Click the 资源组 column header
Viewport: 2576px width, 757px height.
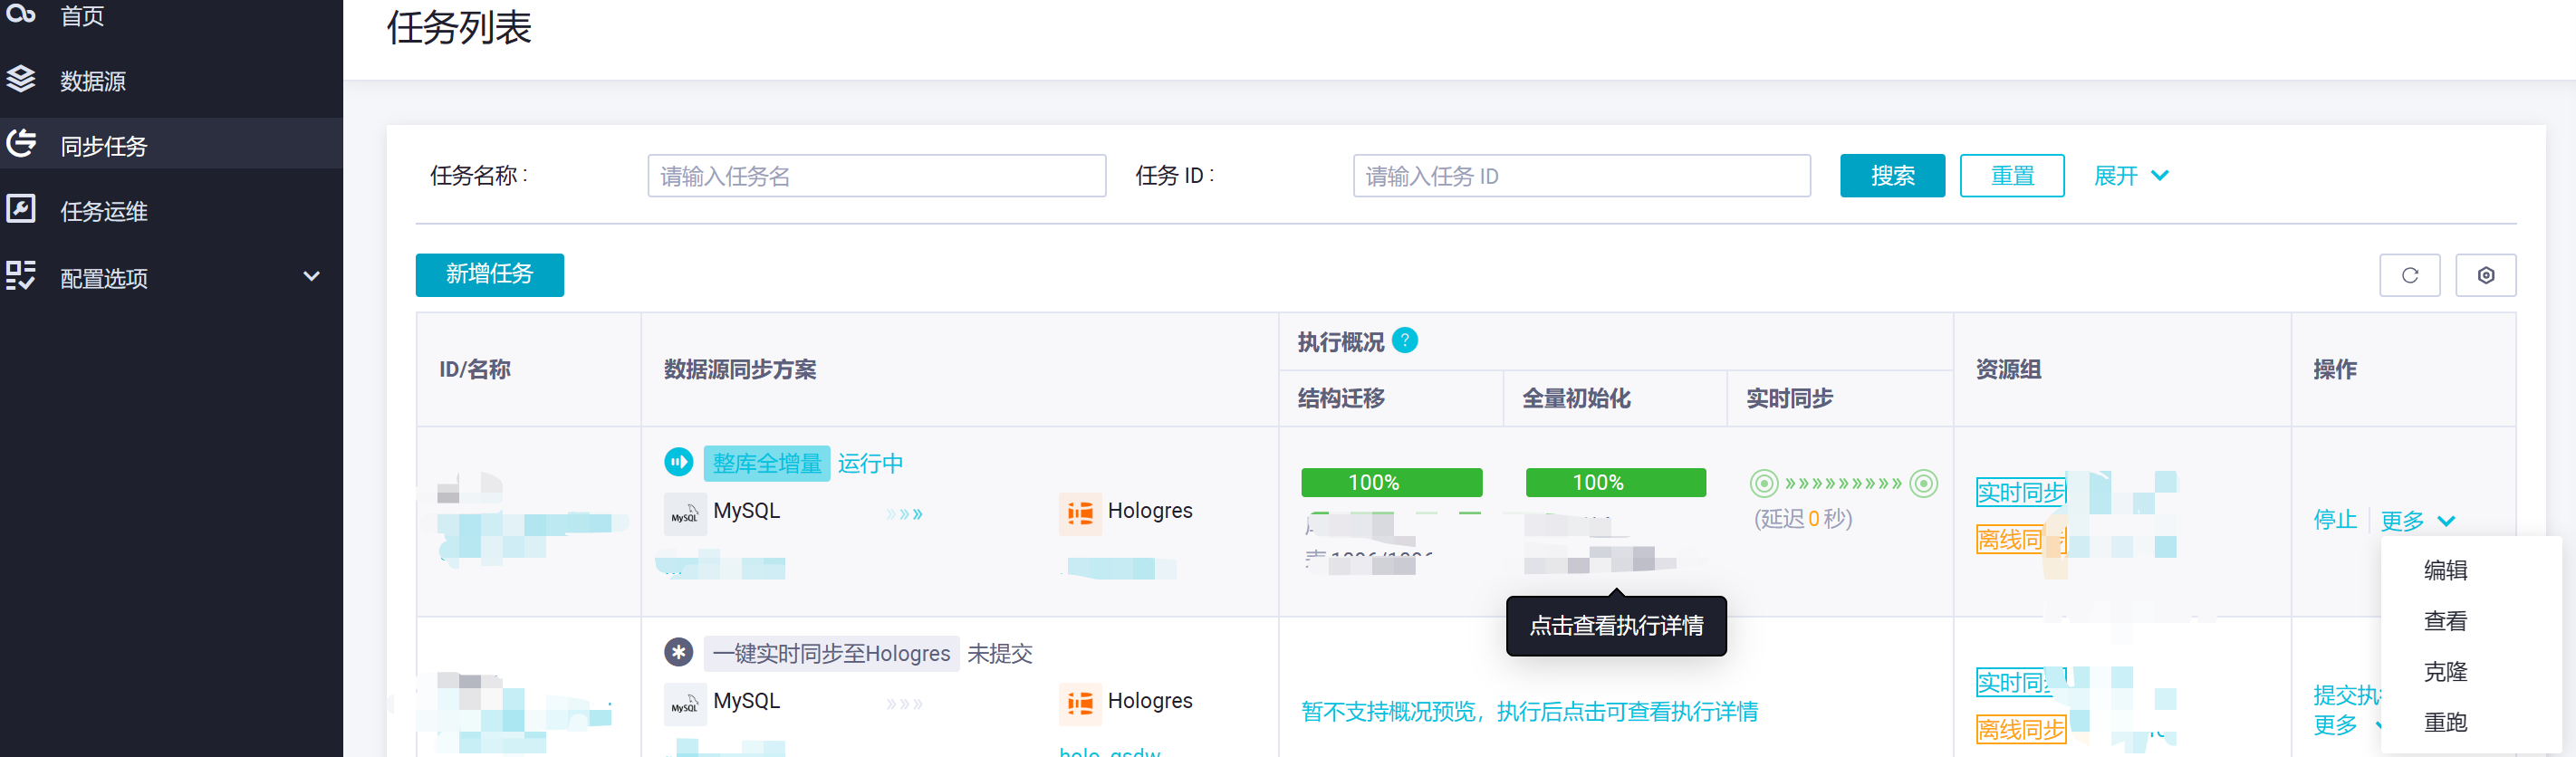pyautogui.click(x=2008, y=369)
